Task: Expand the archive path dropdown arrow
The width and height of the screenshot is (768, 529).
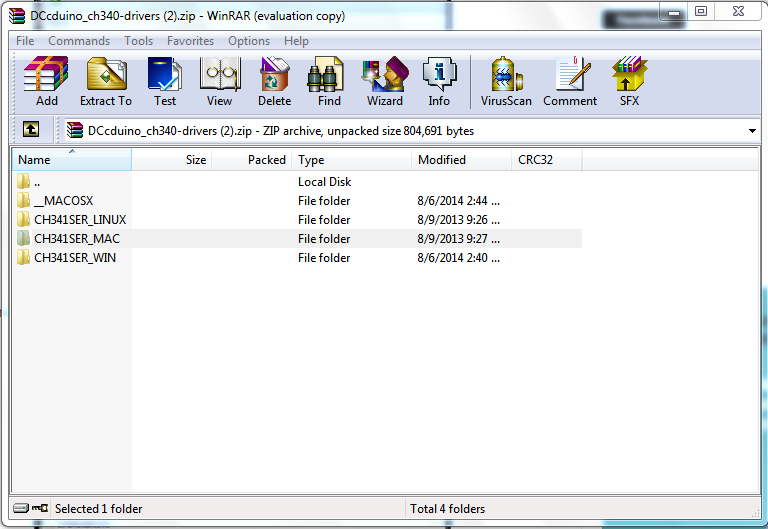Action: pos(752,131)
